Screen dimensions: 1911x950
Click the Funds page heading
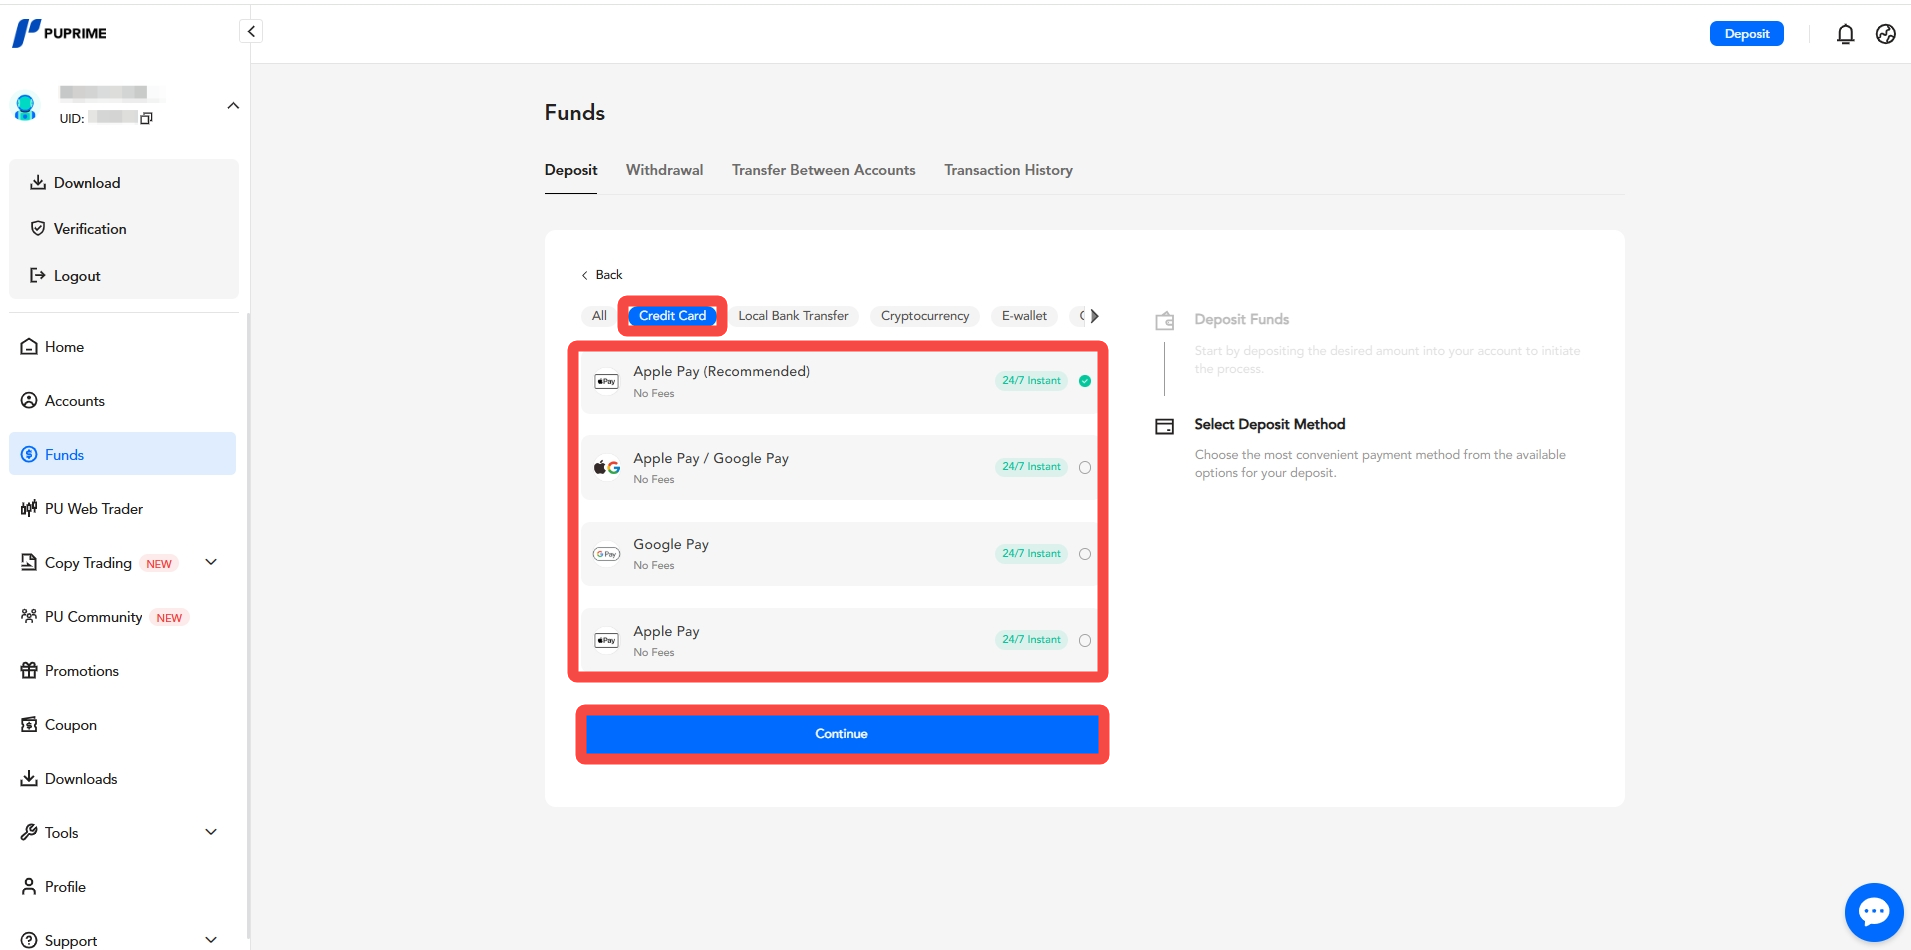point(575,113)
